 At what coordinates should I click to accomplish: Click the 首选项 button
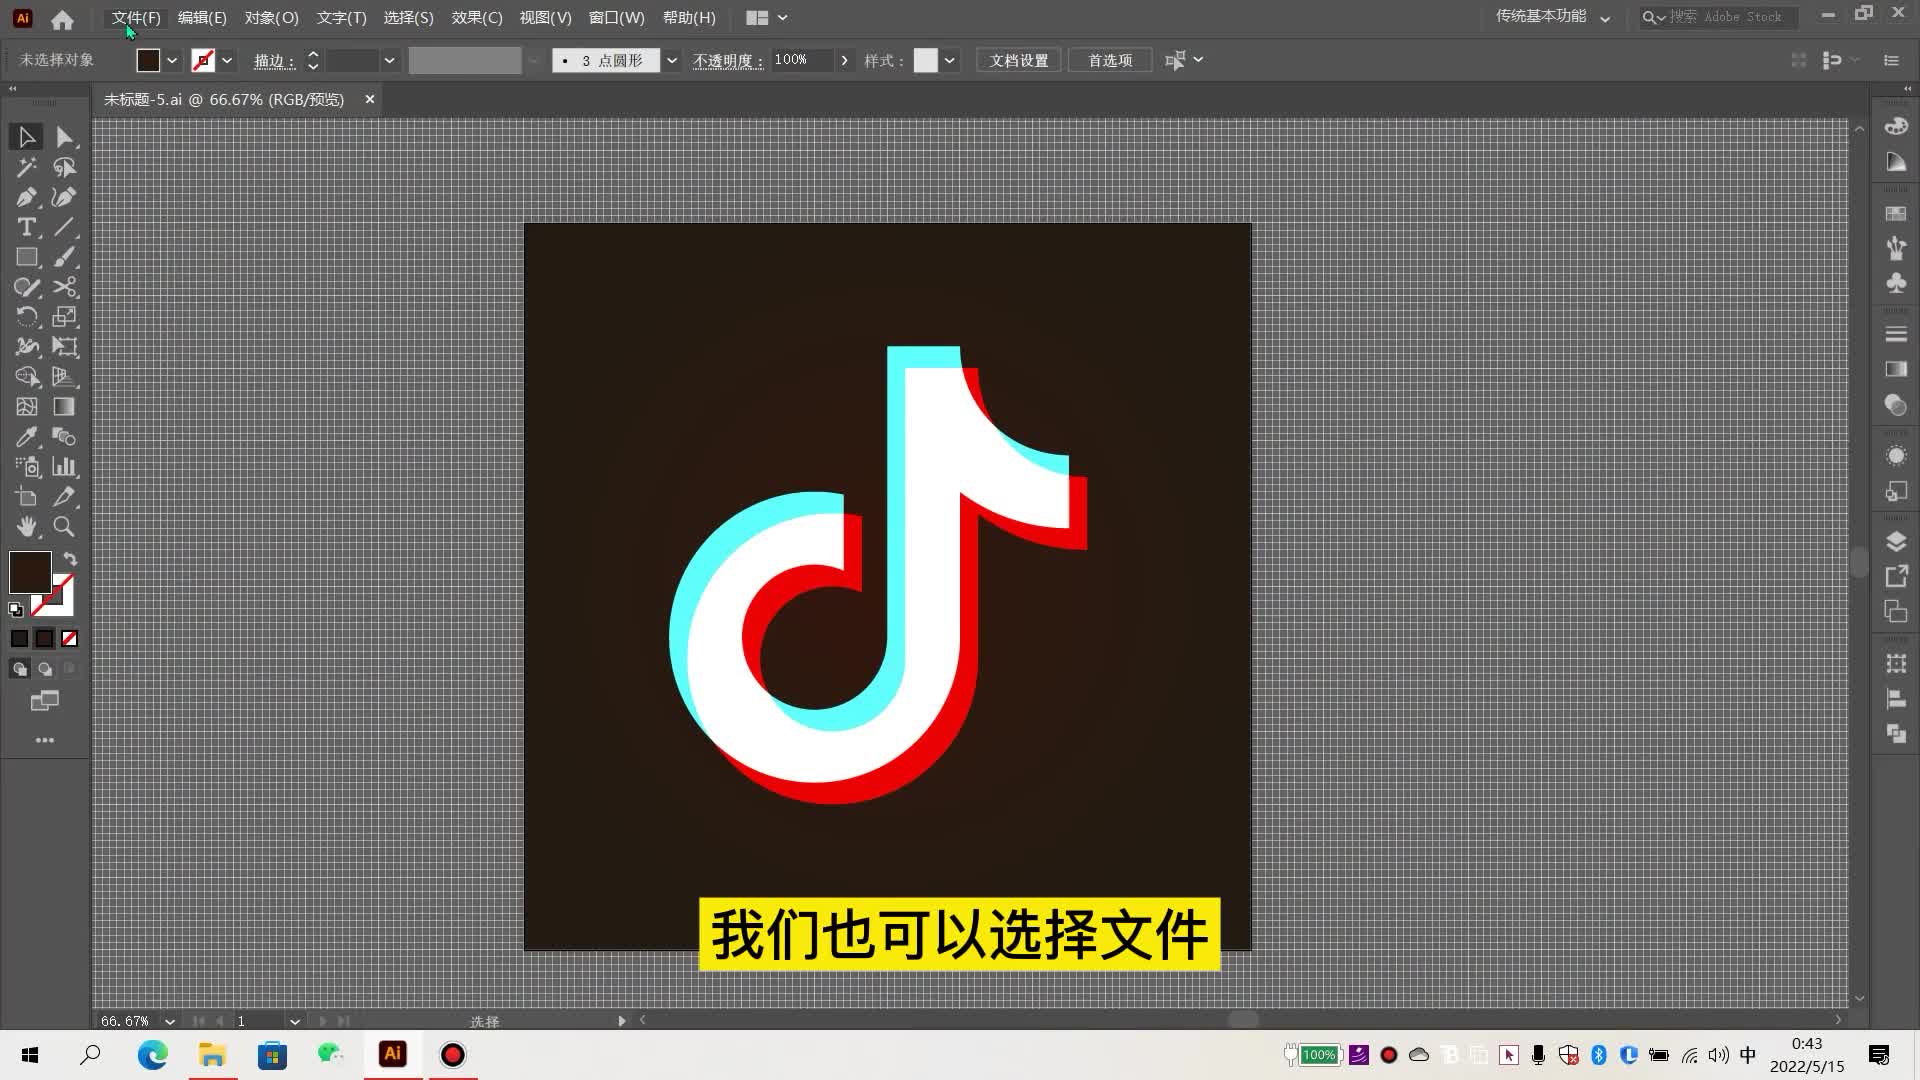(x=1110, y=61)
